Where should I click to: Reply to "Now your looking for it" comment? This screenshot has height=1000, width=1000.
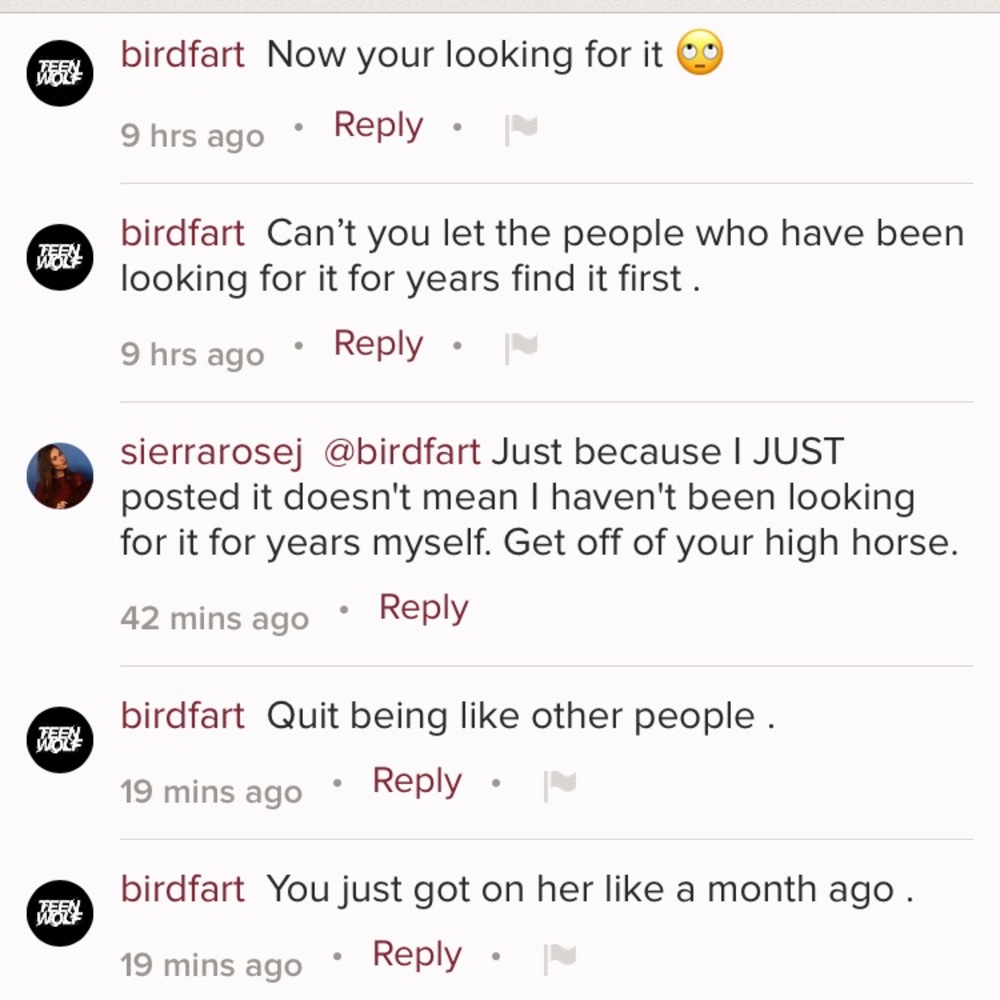[378, 126]
